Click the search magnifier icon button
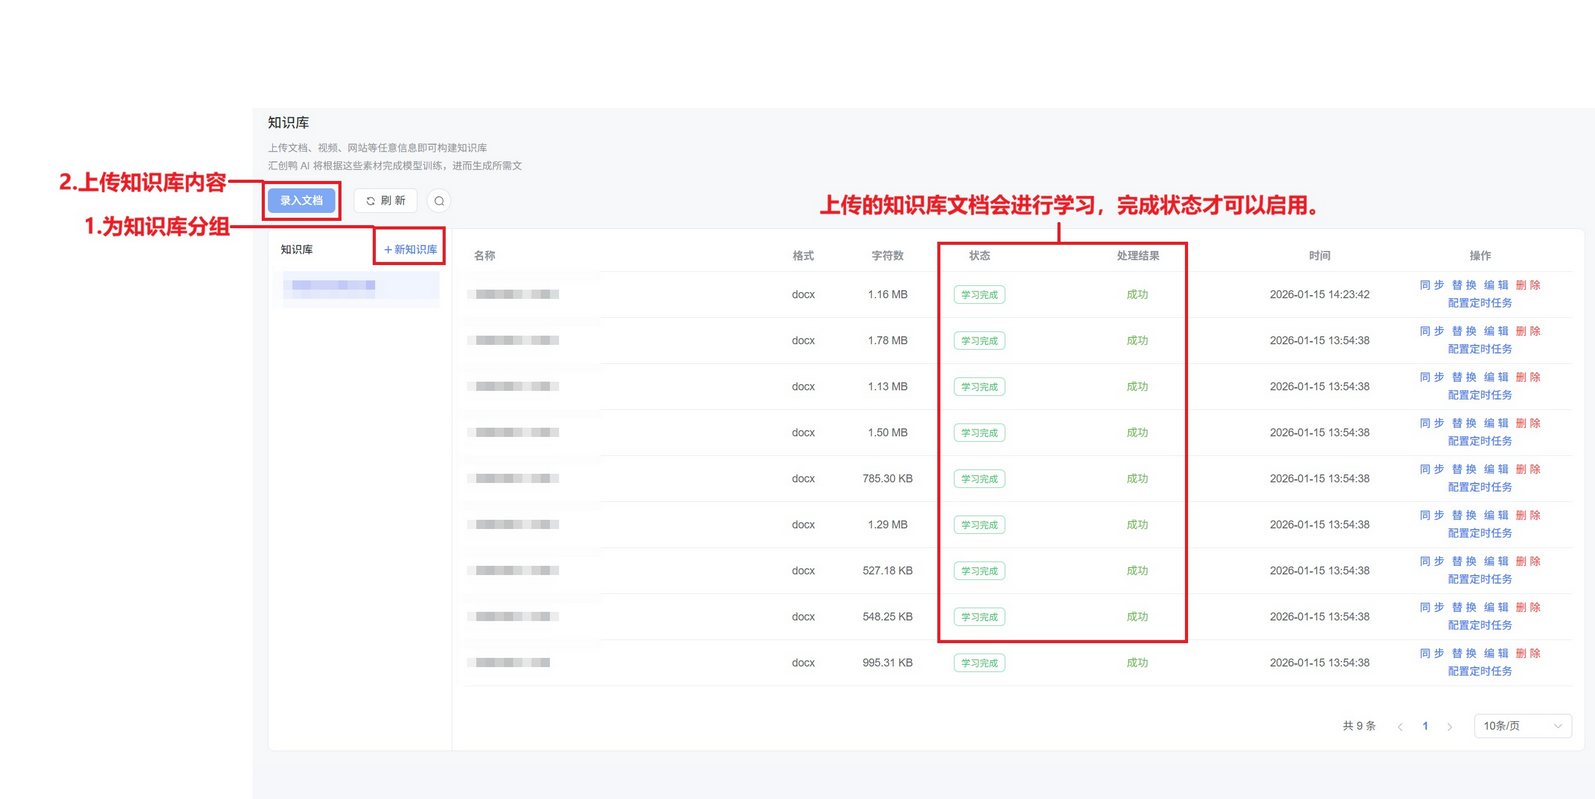This screenshot has height=799, width=1595. click(x=439, y=201)
